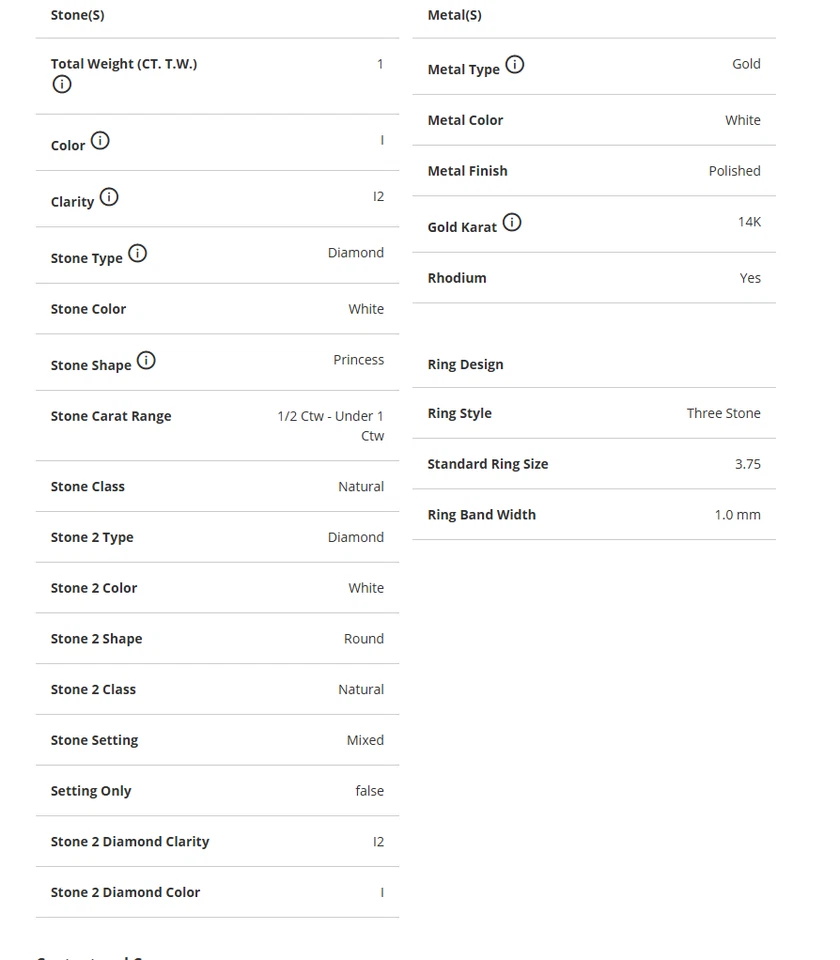
Task: Show info for Stone Type
Action: pos(138,253)
